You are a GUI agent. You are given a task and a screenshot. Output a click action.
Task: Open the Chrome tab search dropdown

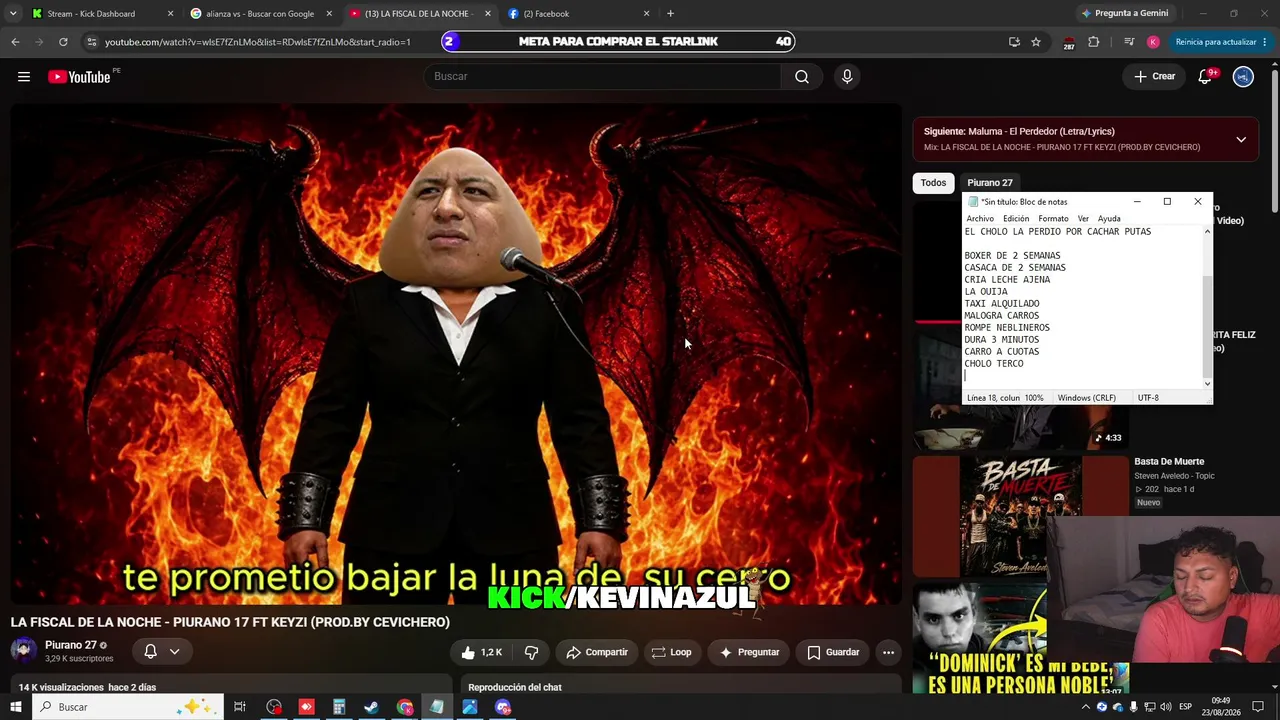(x=13, y=14)
